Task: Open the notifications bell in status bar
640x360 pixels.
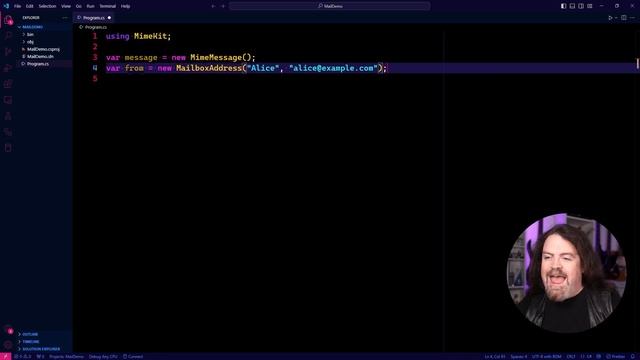Action: click(633, 356)
